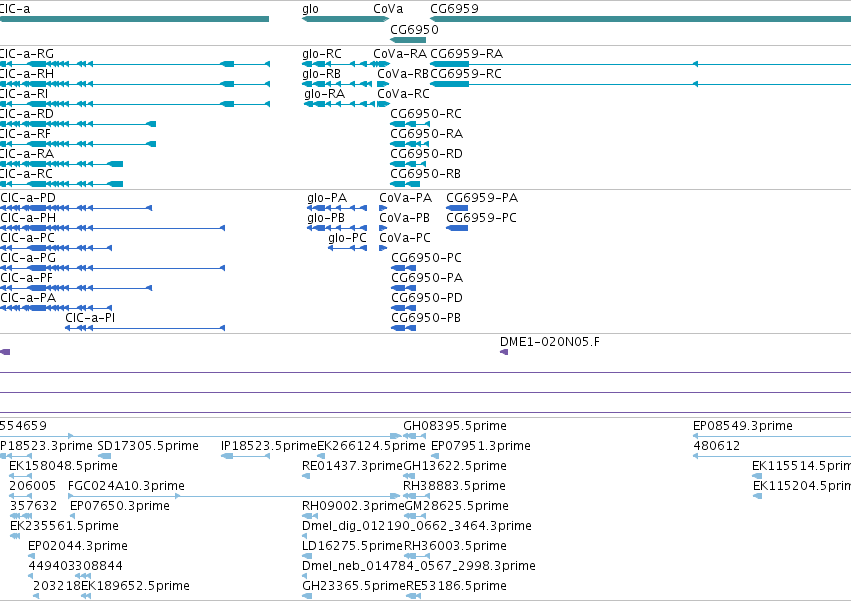Select protein CoVa-PC

(x=383, y=248)
